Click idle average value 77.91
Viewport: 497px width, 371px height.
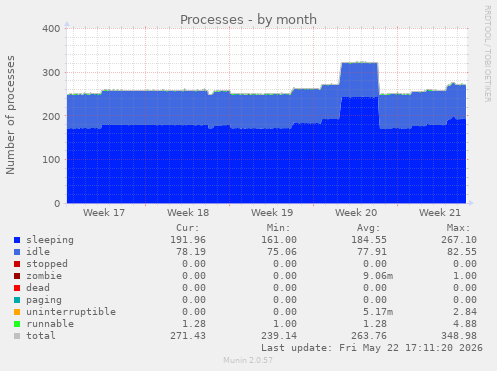coord(372,252)
